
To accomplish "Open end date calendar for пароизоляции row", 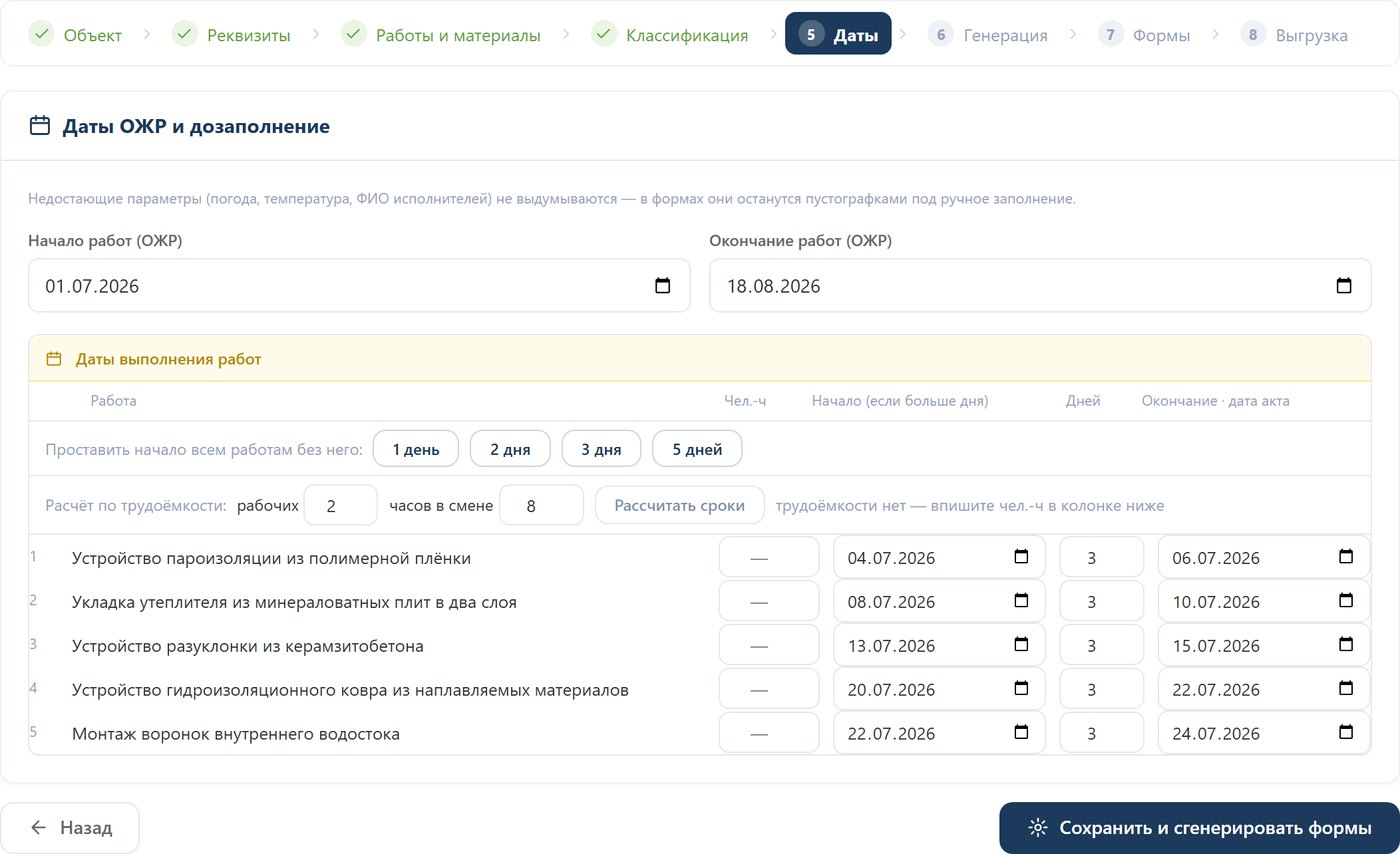I will [1346, 557].
